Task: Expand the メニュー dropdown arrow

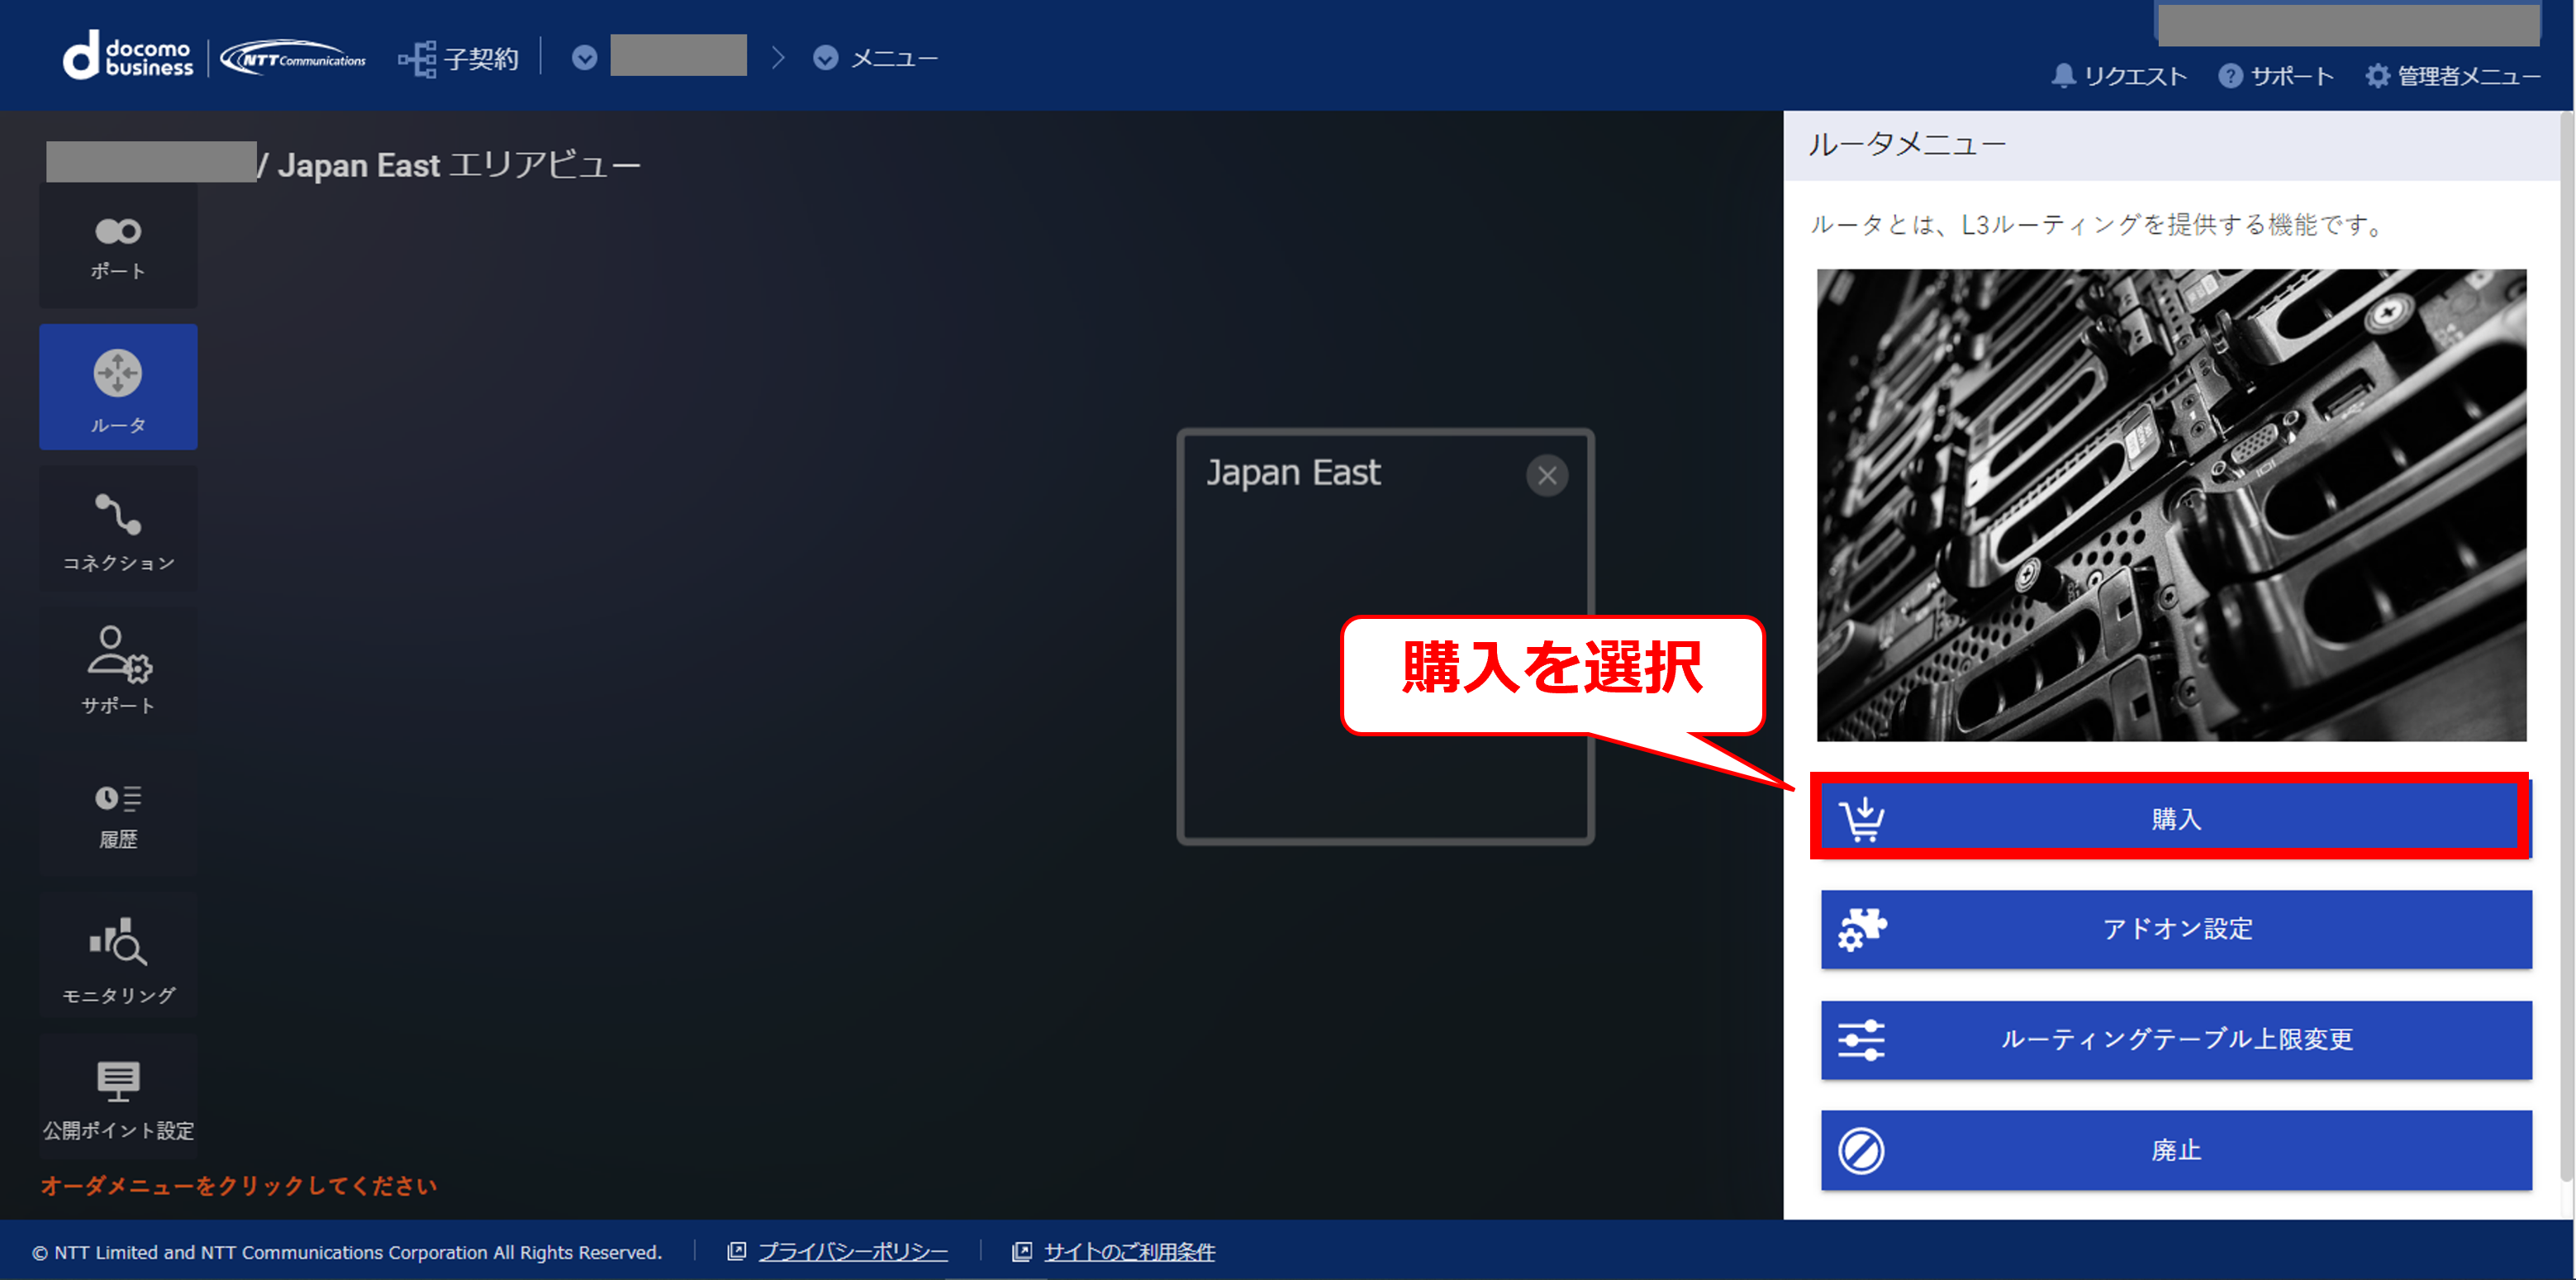Action: pos(825,58)
